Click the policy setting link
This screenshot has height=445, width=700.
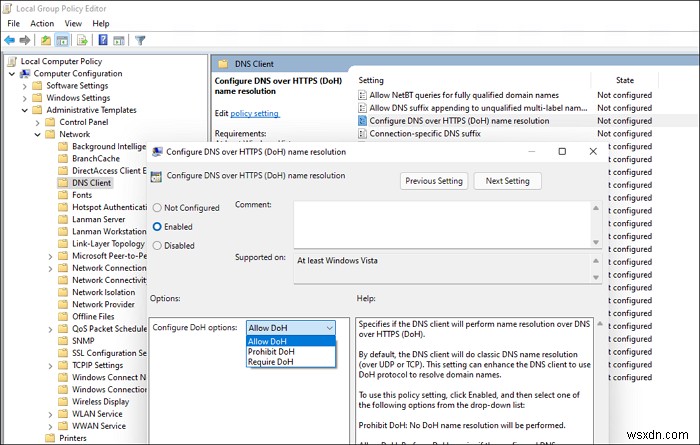255,113
